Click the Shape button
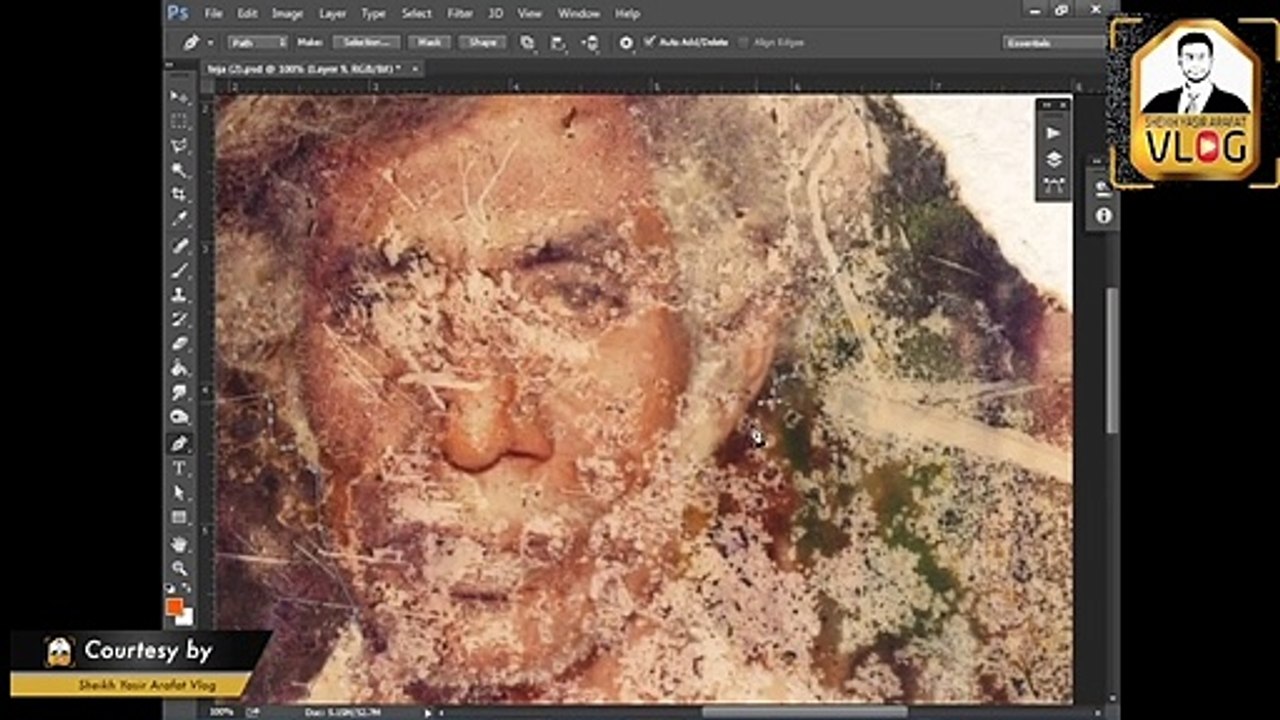 [483, 42]
